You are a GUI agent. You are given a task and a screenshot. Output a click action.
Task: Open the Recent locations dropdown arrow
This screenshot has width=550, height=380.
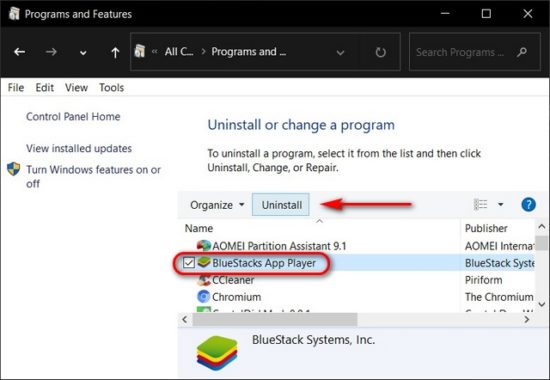coord(83,53)
